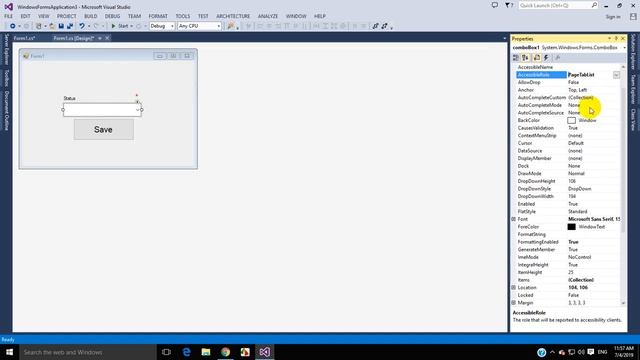This screenshot has width=640, height=360.
Task: Select the AllowDrop property row
Action: pos(568,82)
